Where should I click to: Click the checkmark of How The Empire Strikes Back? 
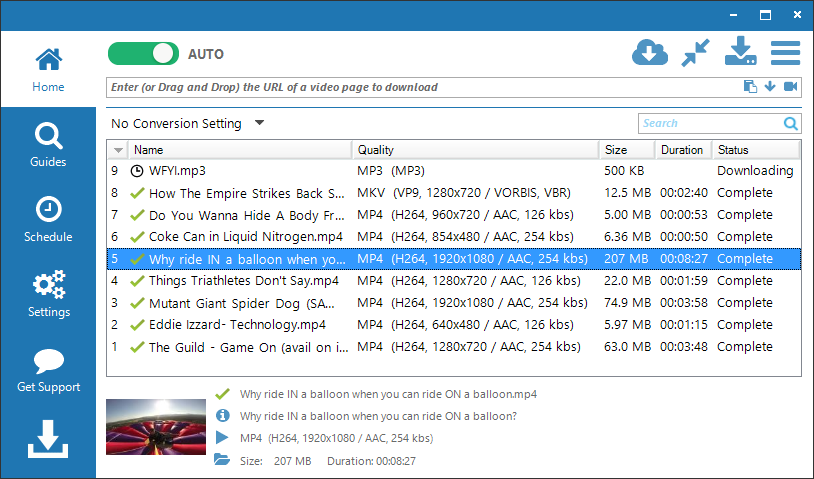click(x=137, y=193)
